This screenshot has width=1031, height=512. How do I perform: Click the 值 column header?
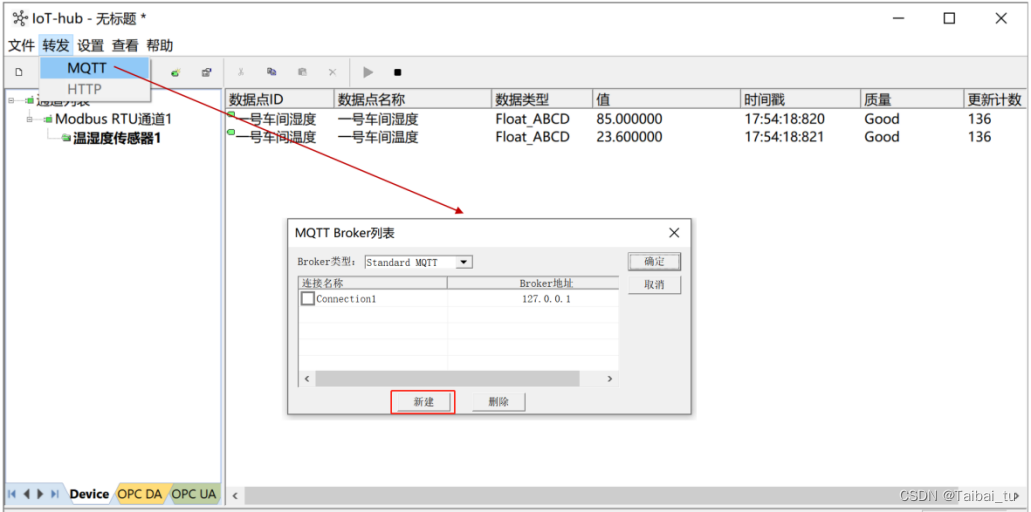coord(667,99)
